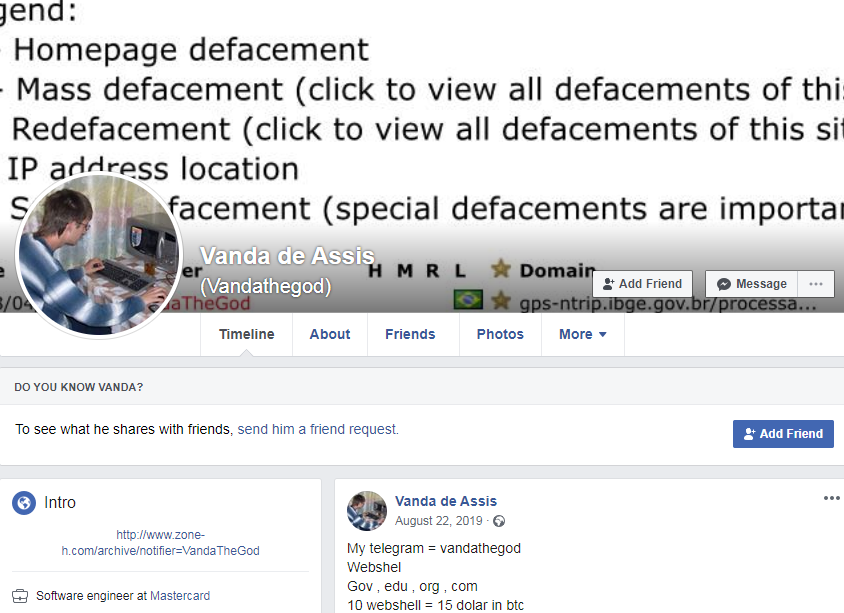Open the Friends tab

(x=410, y=334)
